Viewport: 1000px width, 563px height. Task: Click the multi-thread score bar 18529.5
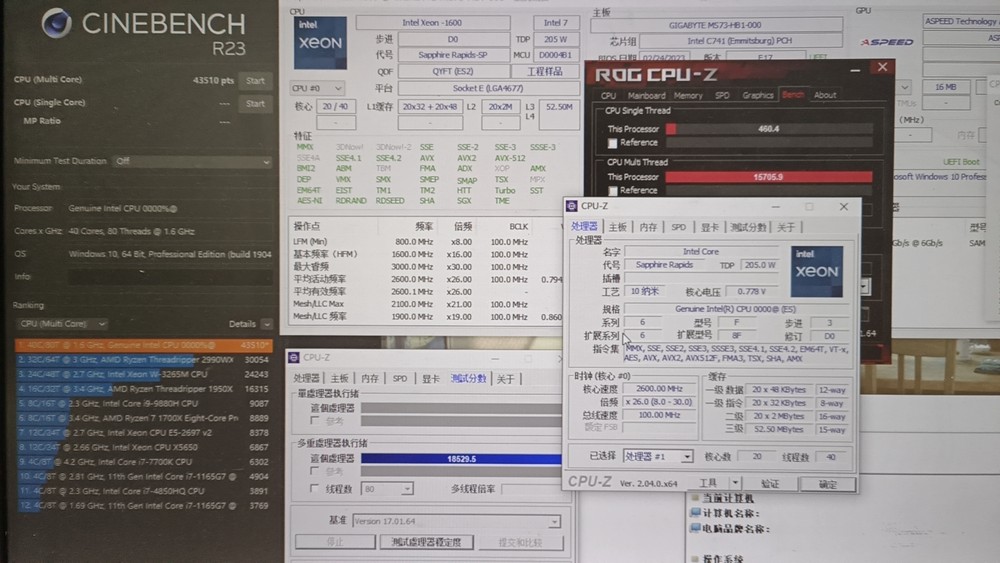pyautogui.click(x=461, y=458)
